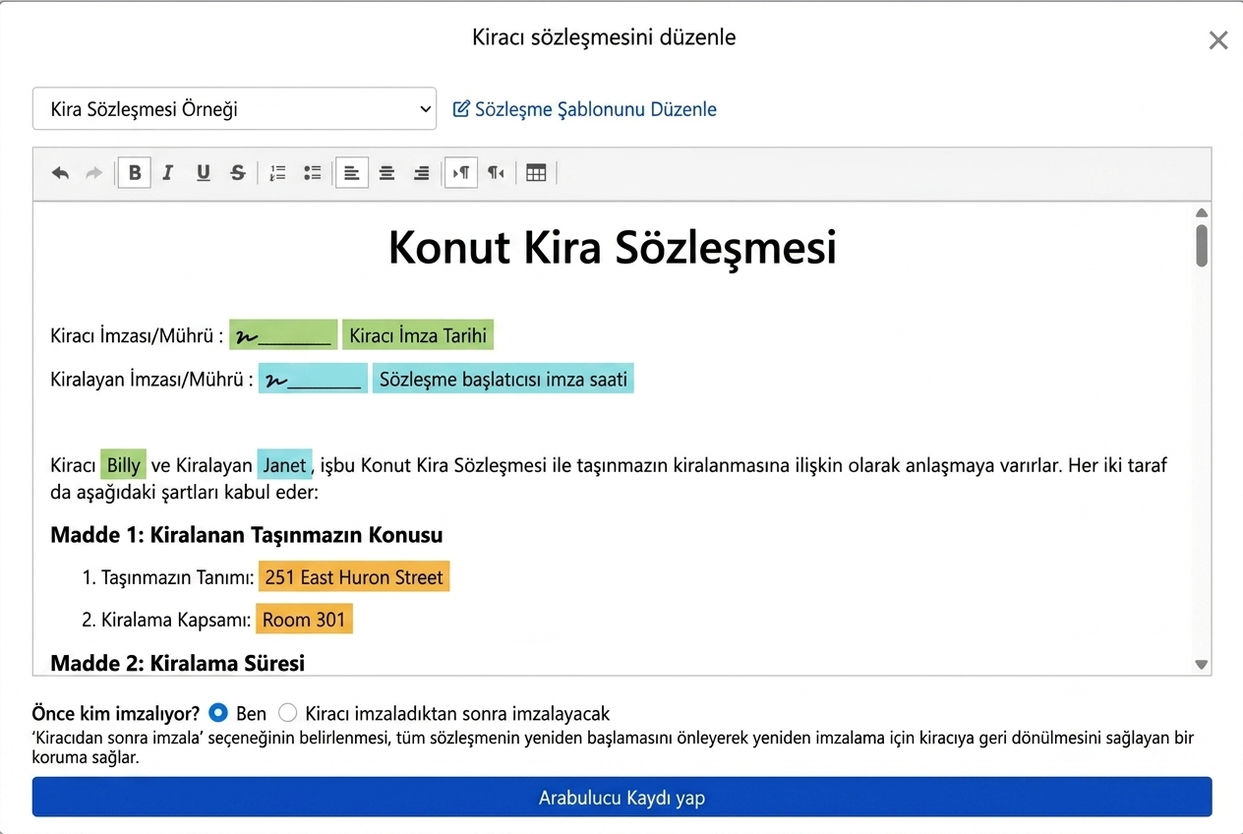
Task: Toggle bold formatting
Action: (x=134, y=173)
